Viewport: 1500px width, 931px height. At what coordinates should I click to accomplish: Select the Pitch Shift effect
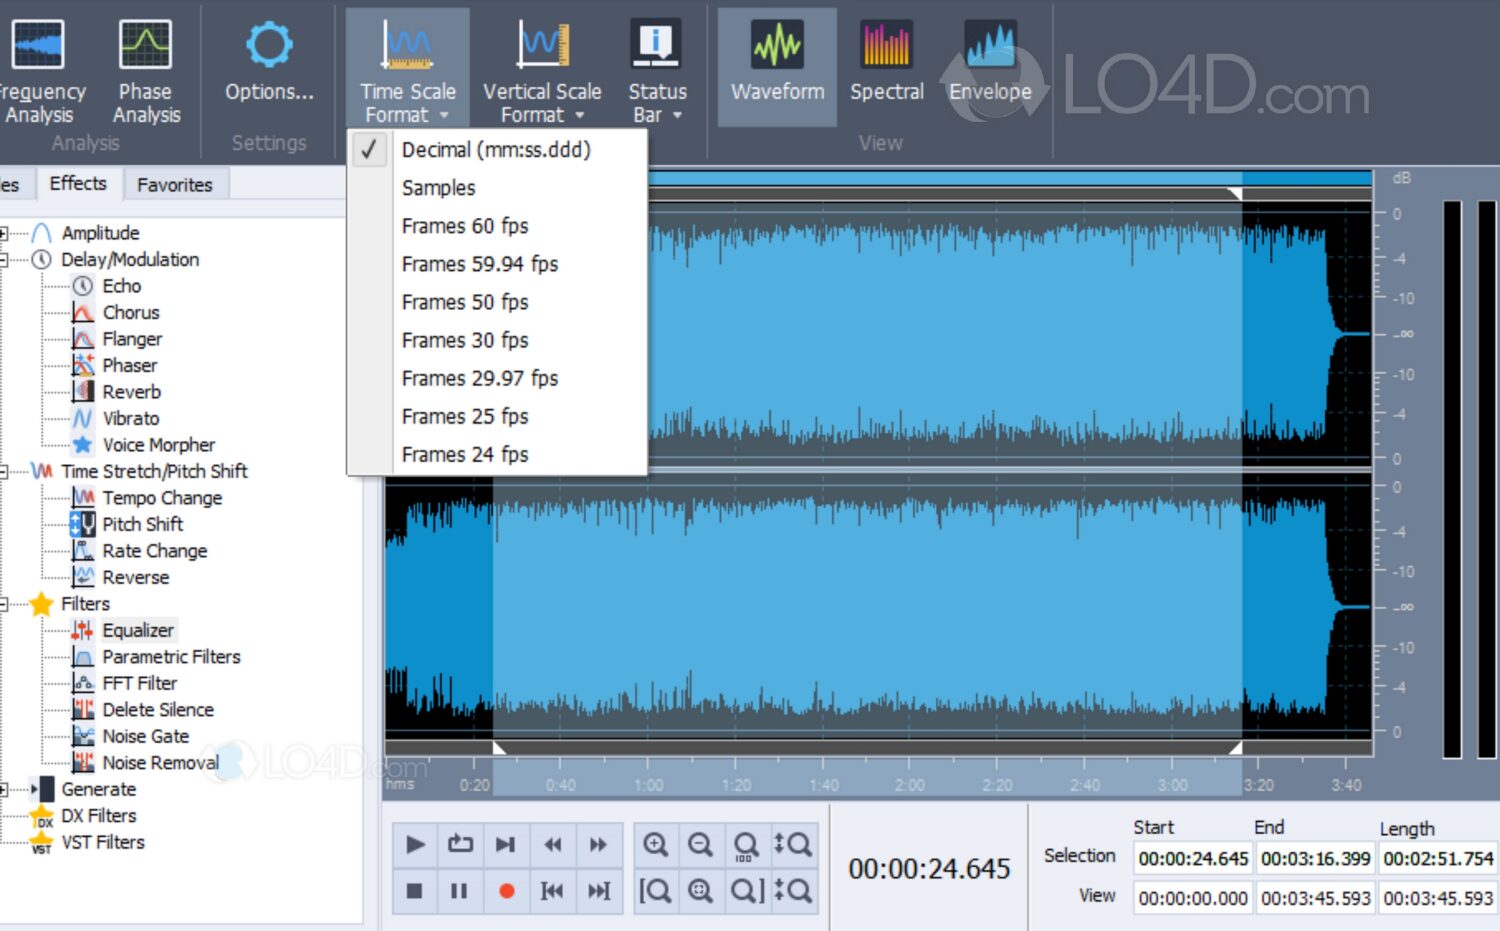click(x=144, y=524)
